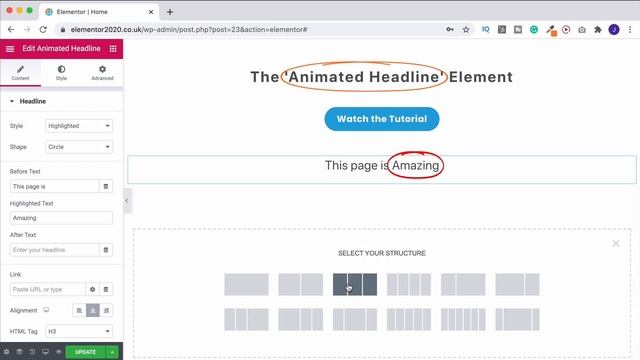The width and height of the screenshot is (640, 360).
Task: Choose the five equal columns structure
Action: 409,319
